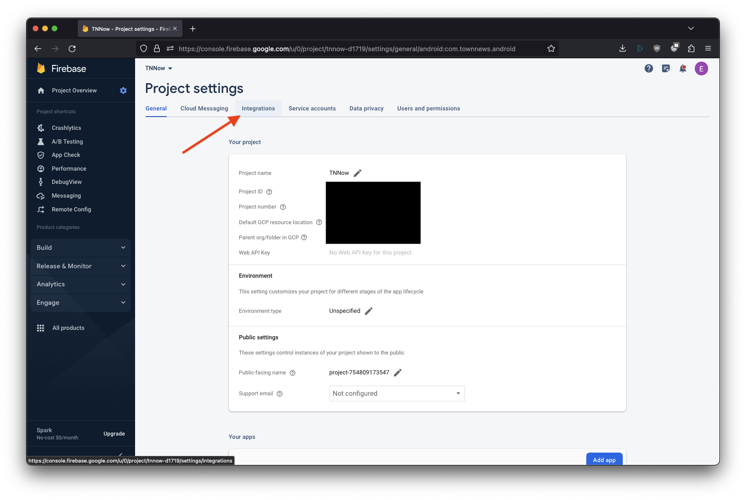Expand the Engage category
This screenshot has width=746, height=500.
tap(81, 303)
